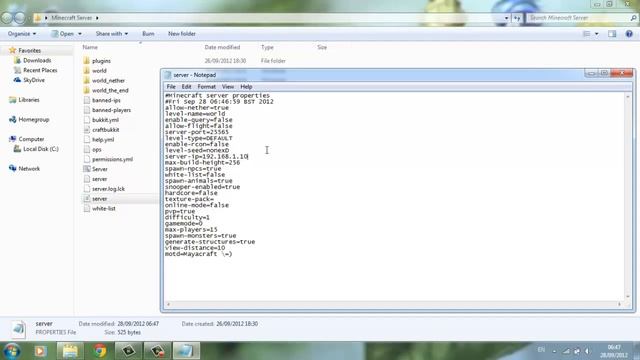Open Notepad Format menu

(x=207, y=87)
